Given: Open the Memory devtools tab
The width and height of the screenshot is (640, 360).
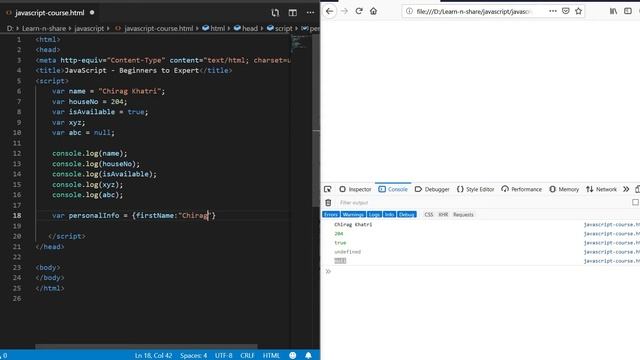Looking at the screenshot, I should pos(564,189).
